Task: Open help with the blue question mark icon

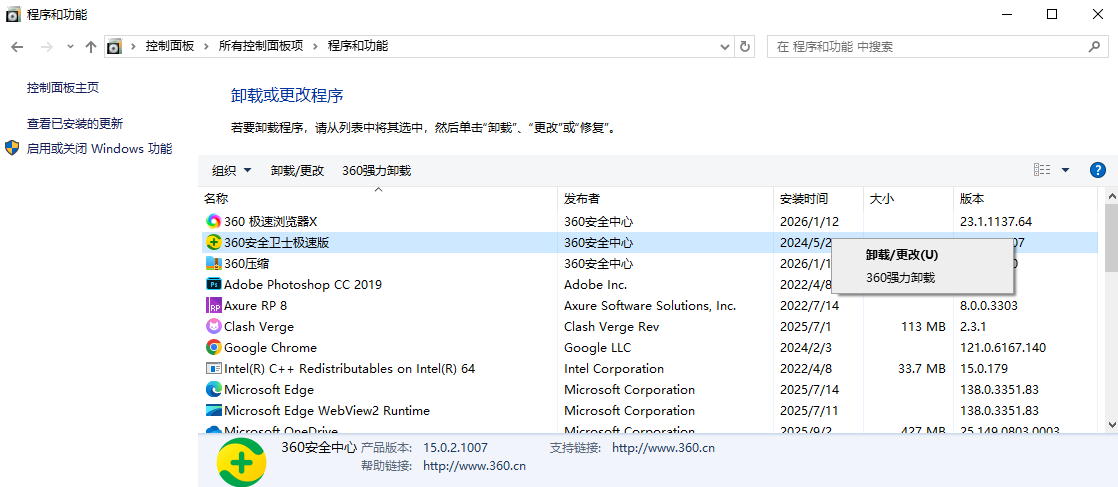Action: pos(1097,170)
